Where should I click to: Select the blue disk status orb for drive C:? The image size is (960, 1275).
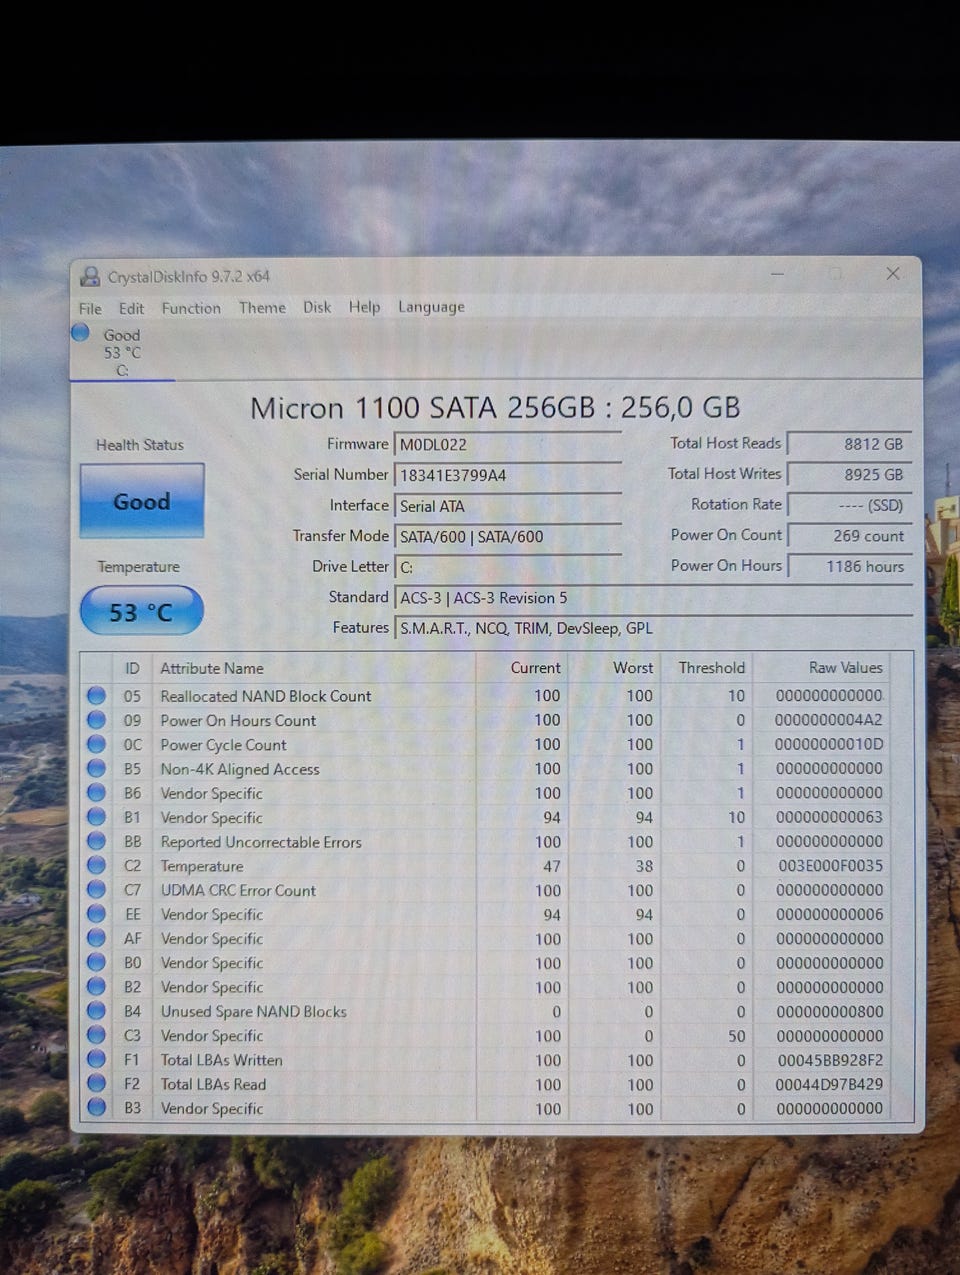pyautogui.click(x=81, y=333)
